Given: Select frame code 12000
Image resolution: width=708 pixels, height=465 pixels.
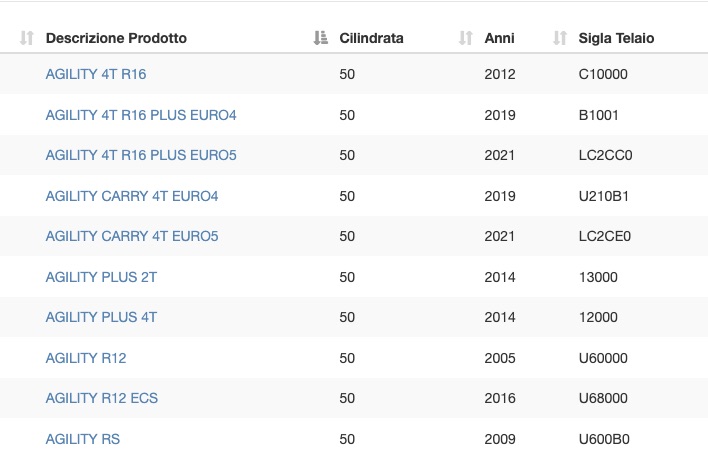Looking at the screenshot, I should click(598, 317).
